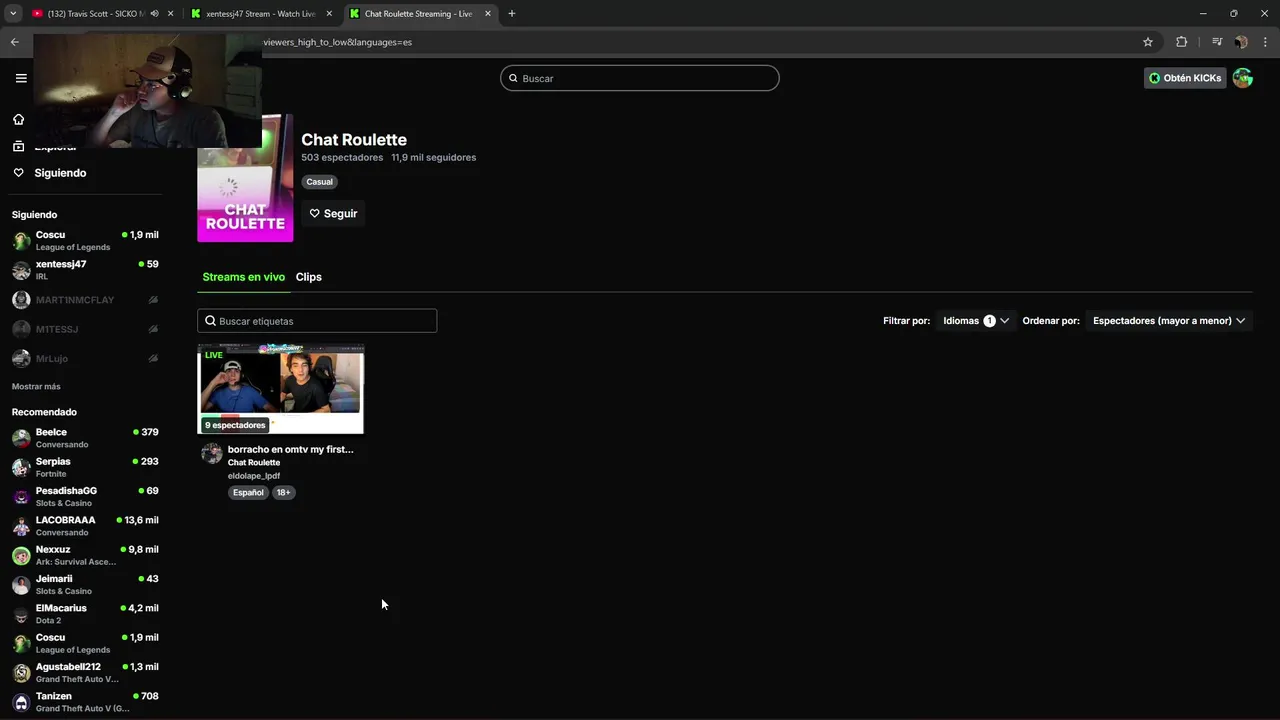
Task: Open recommended channel Tanizen
Action: pos(85,702)
